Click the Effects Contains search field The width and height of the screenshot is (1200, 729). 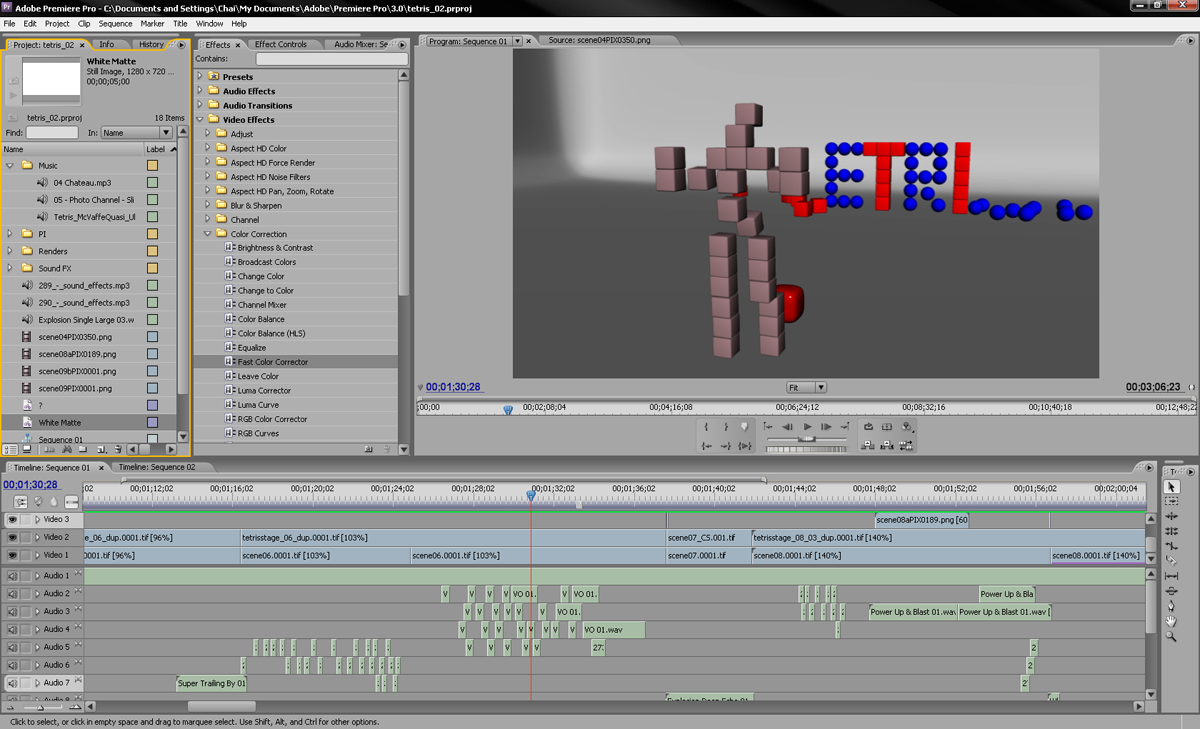(x=331, y=59)
